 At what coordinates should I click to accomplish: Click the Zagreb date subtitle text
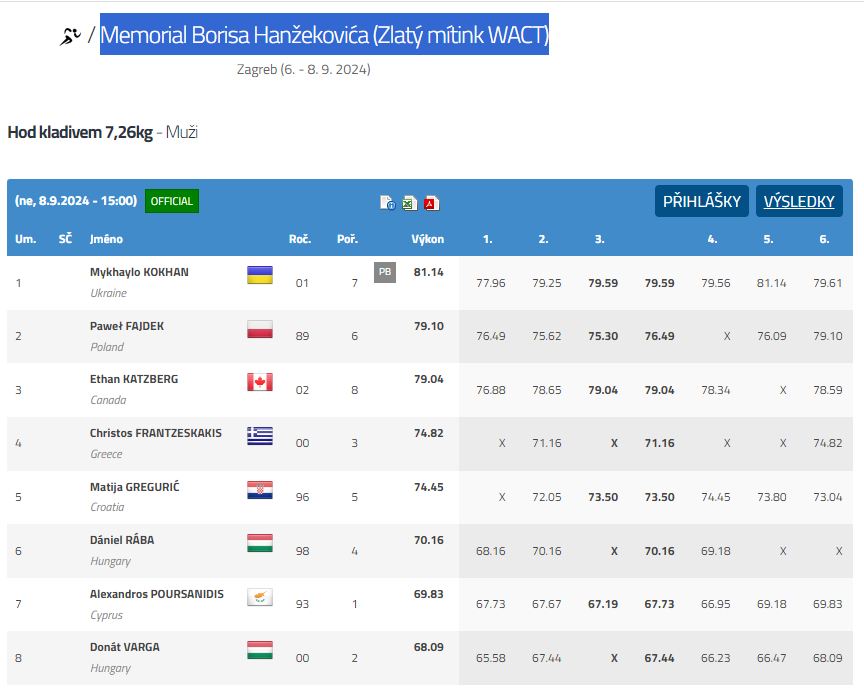(304, 69)
